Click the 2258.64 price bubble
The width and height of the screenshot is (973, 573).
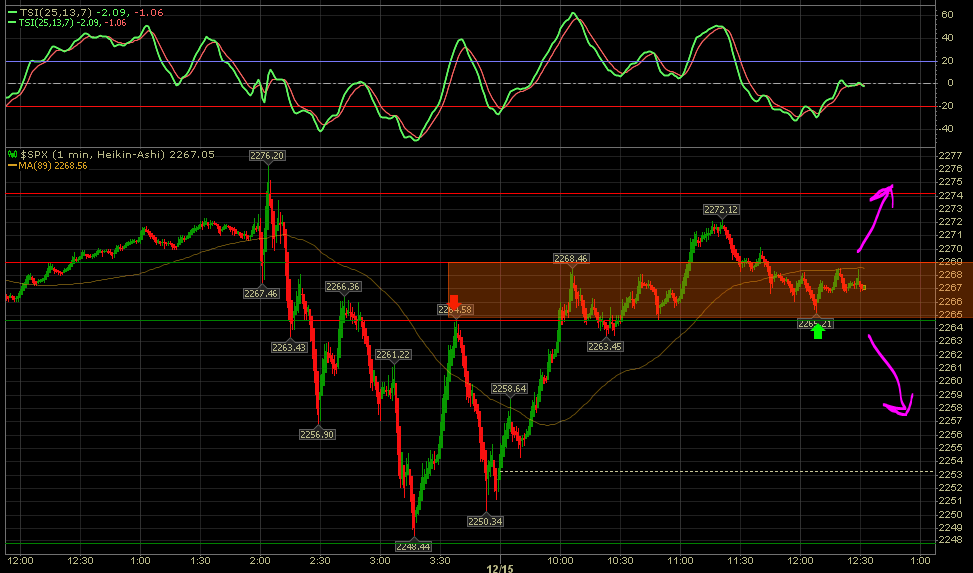(x=509, y=389)
